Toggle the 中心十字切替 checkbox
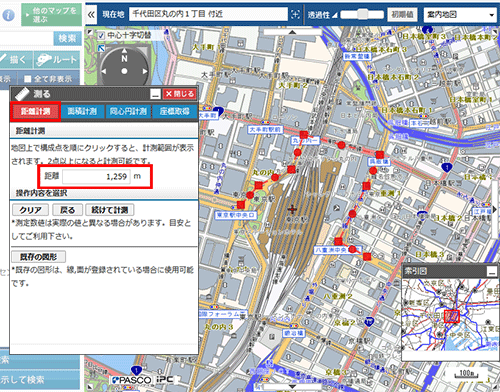500x392 pixels. click(101, 35)
